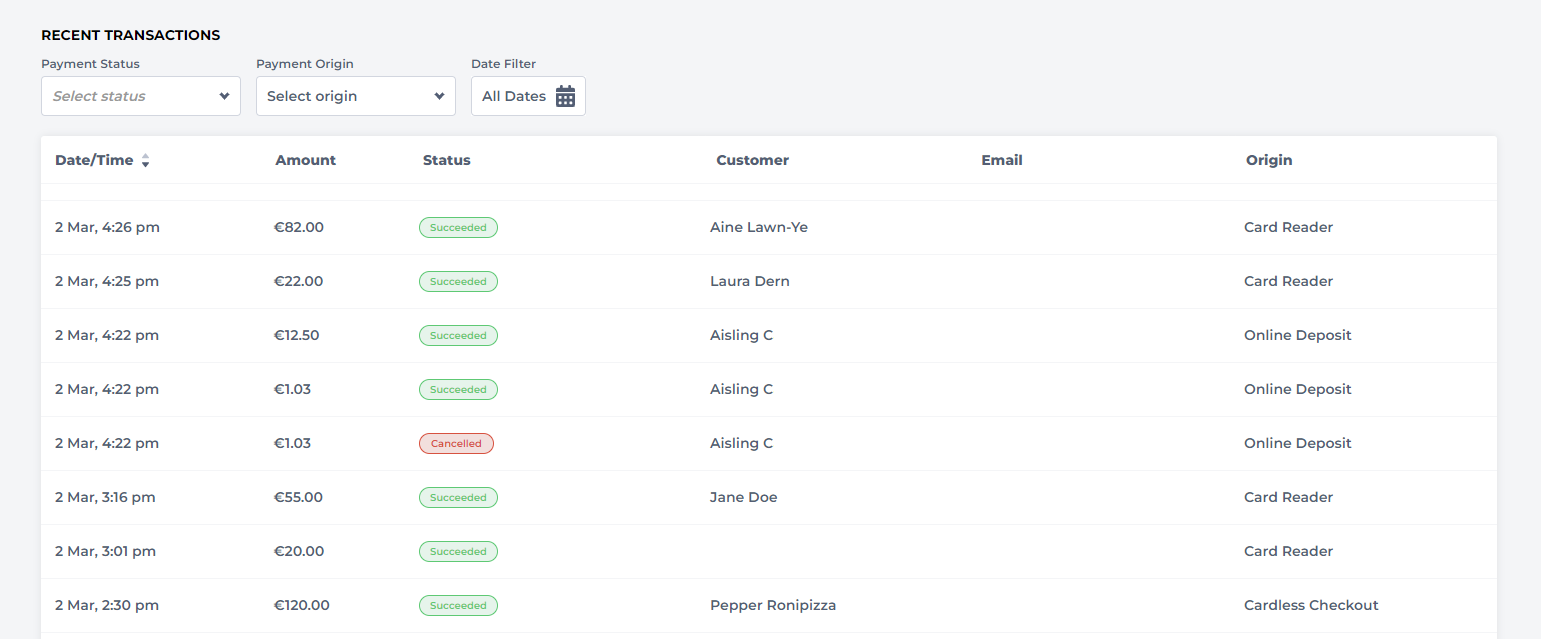Select customer name Aine Lawn-Ye
Image resolution: width=1541 pixels, height=639 pixels.
tap(759, 227)
